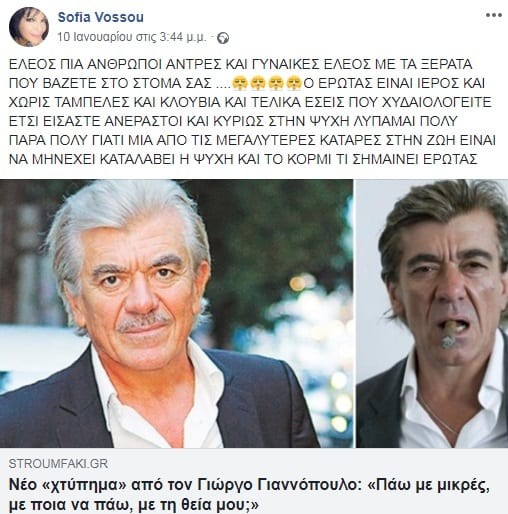Click the globe public privacy icon
508x514 pixels.
coord(223,38)
